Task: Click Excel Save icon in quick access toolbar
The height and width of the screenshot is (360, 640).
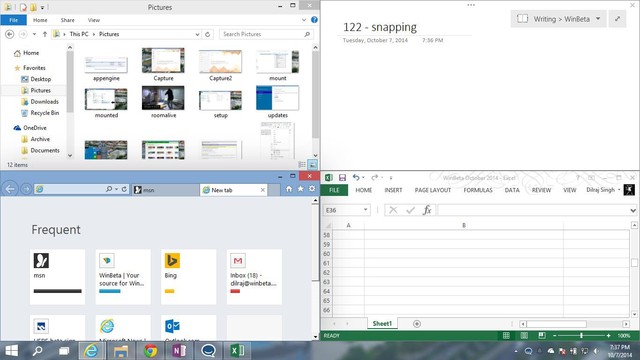Action: (x=342, y=178)
